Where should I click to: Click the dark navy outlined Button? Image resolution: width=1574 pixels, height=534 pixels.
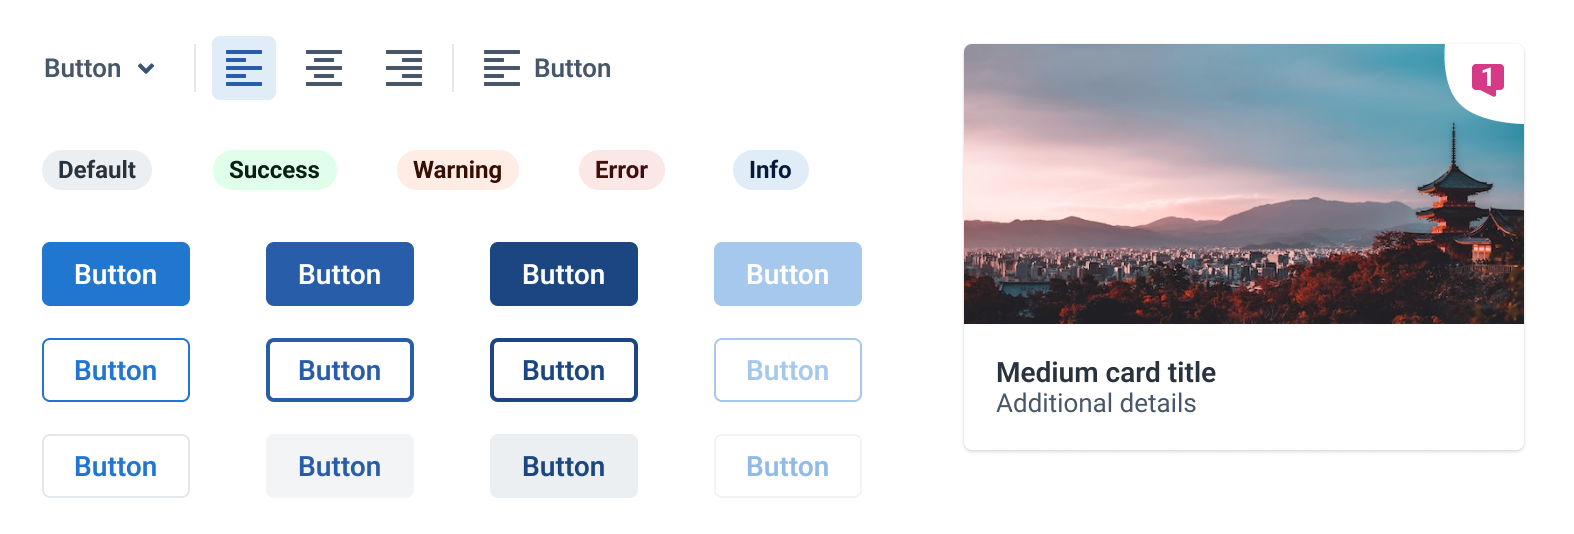[564, 370]
